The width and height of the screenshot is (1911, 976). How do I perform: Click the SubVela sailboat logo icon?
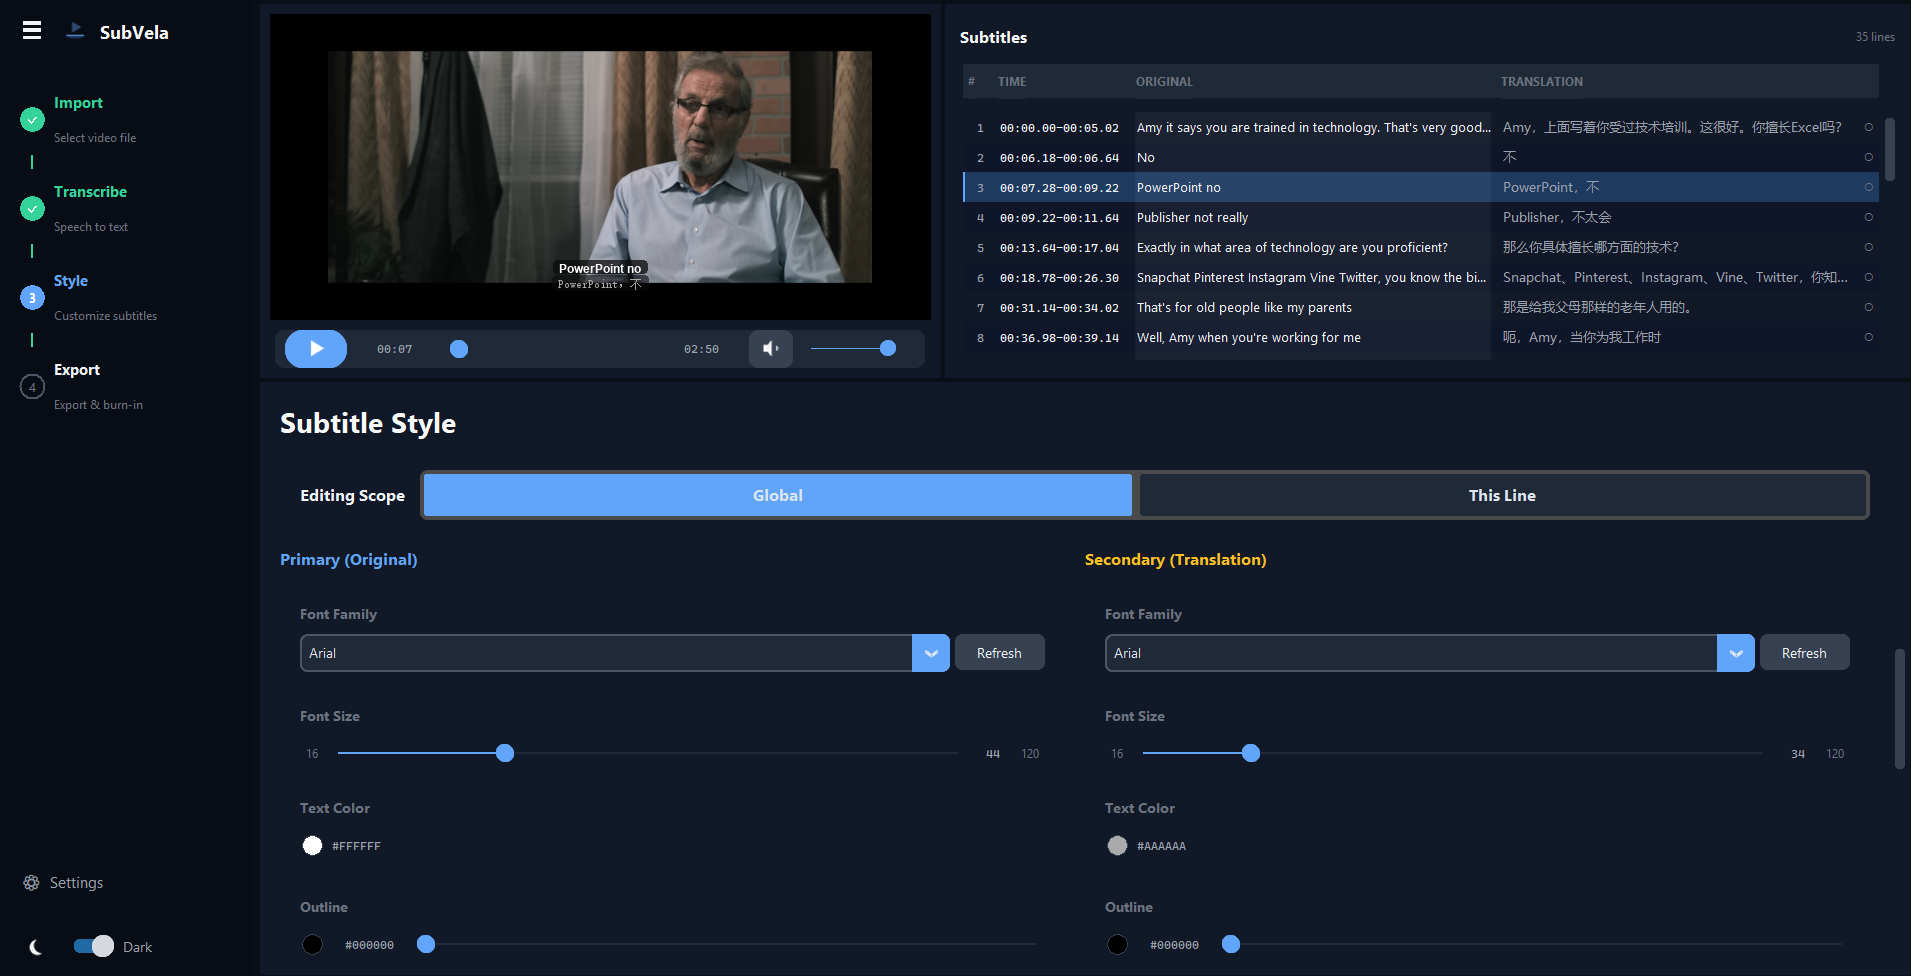point(74,30)
